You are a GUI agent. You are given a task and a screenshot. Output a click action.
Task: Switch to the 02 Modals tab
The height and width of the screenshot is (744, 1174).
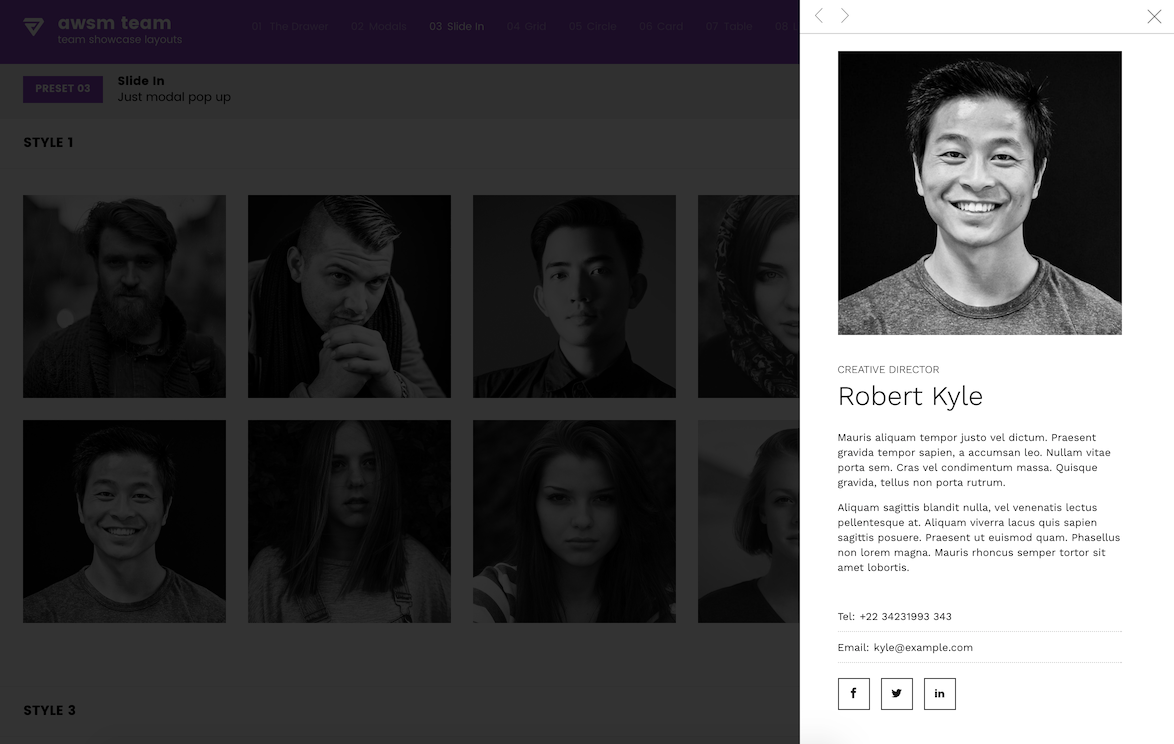click(379, 27)
